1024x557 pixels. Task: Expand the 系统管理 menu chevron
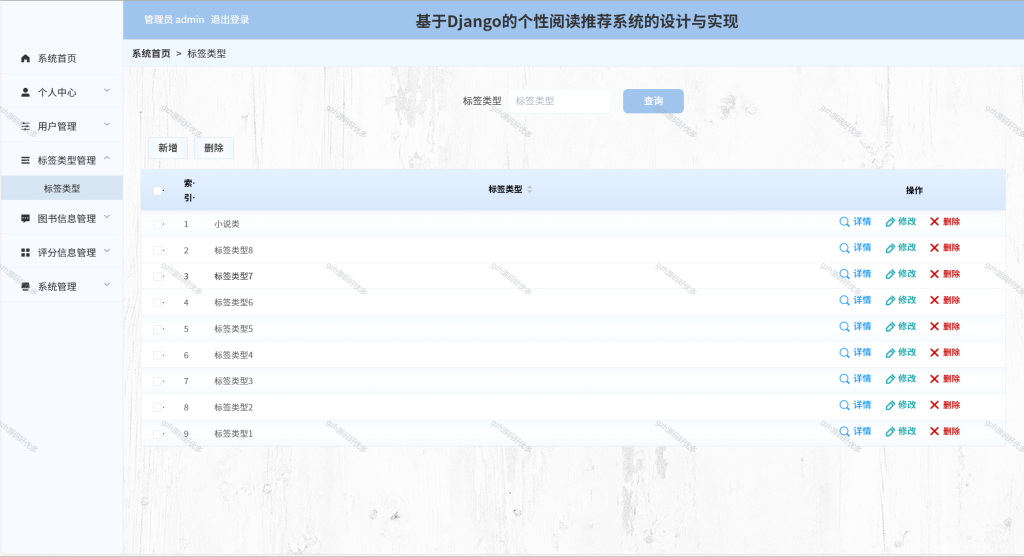pyautogui.click(x=107, y=285)
